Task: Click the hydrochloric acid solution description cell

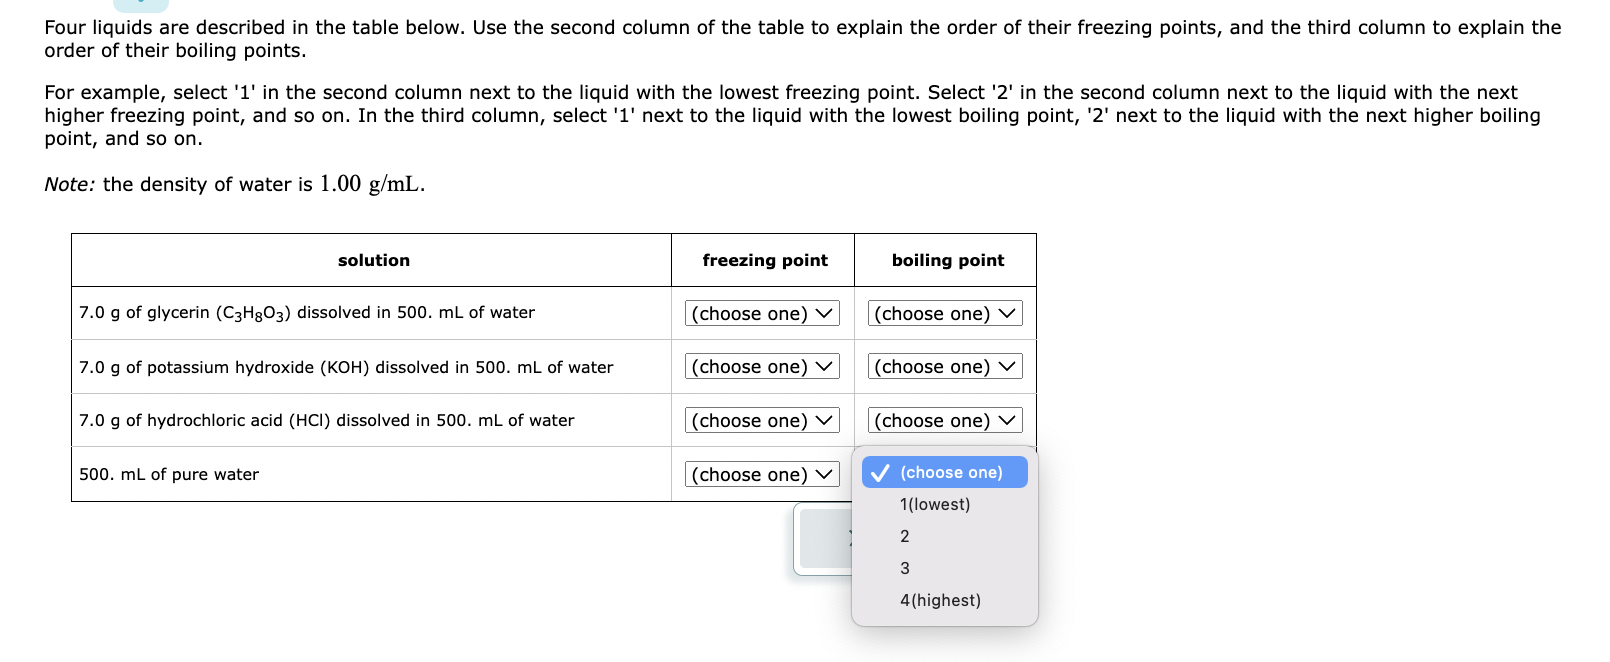Action: [371, 420]
